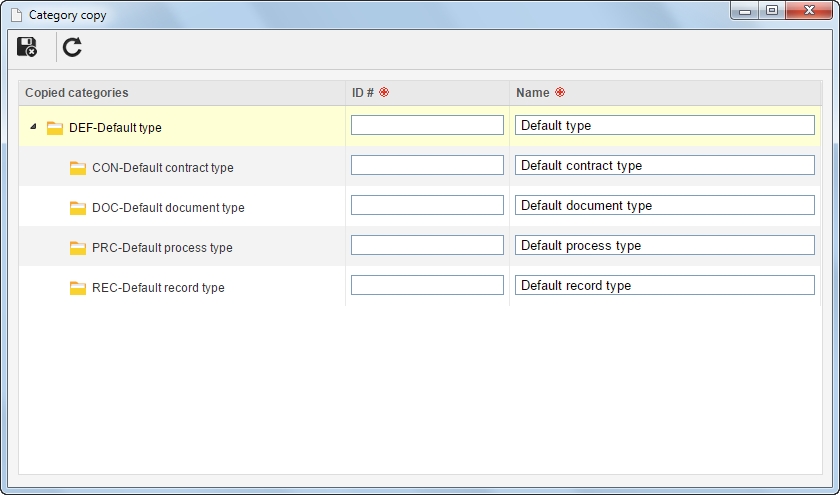The image size is (840, 495).
Task: Click the CON-Default contract type folder icon
Action: [78, 168]
